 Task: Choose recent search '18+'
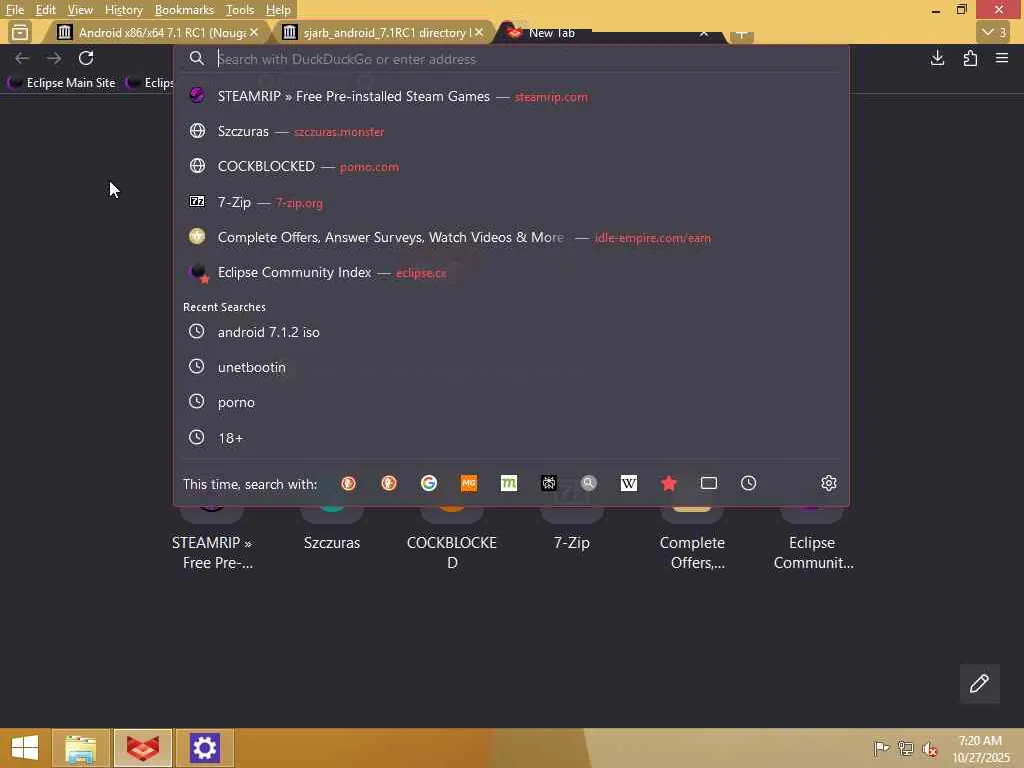point(511,438)
